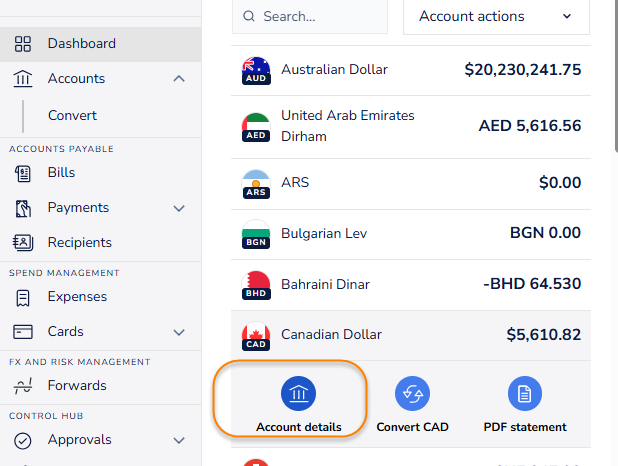Click the Expenses icon in sidebar
Viewport: 618px width, 466px height.
[23, 297]
